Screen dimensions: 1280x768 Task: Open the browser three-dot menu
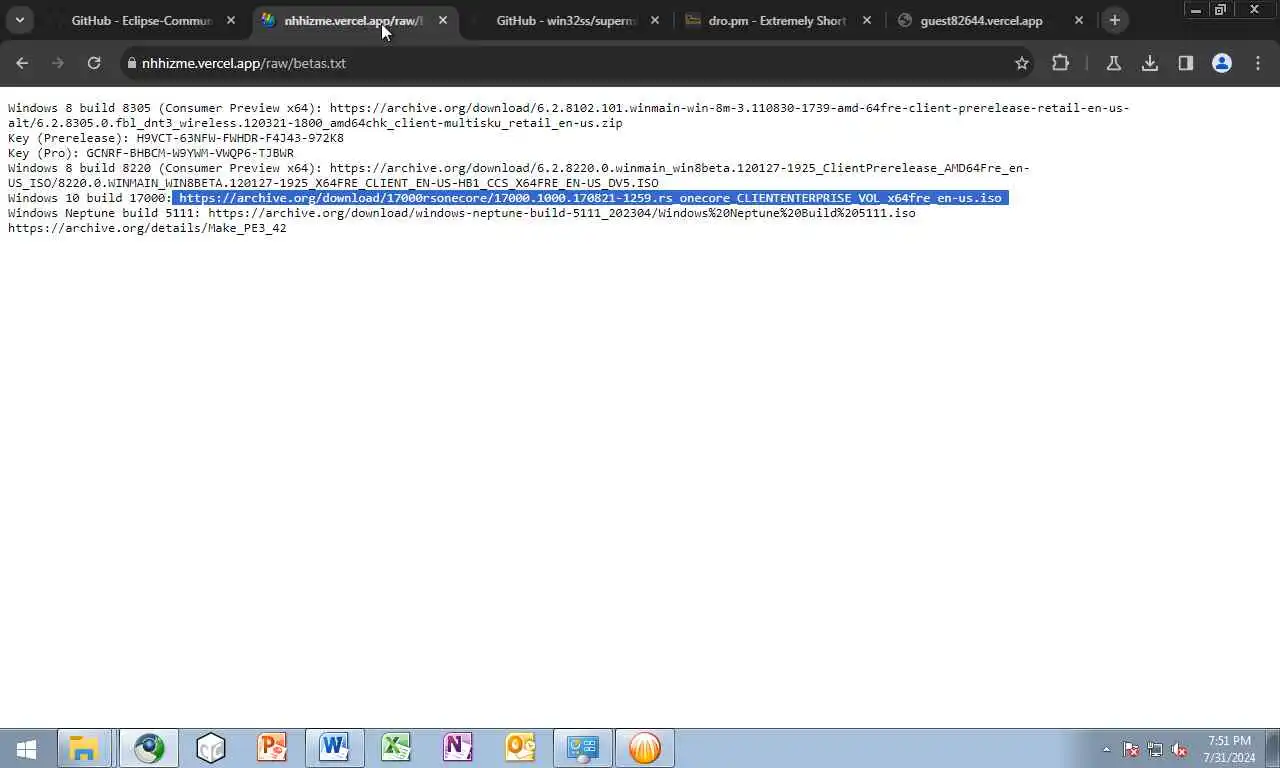1258,63
